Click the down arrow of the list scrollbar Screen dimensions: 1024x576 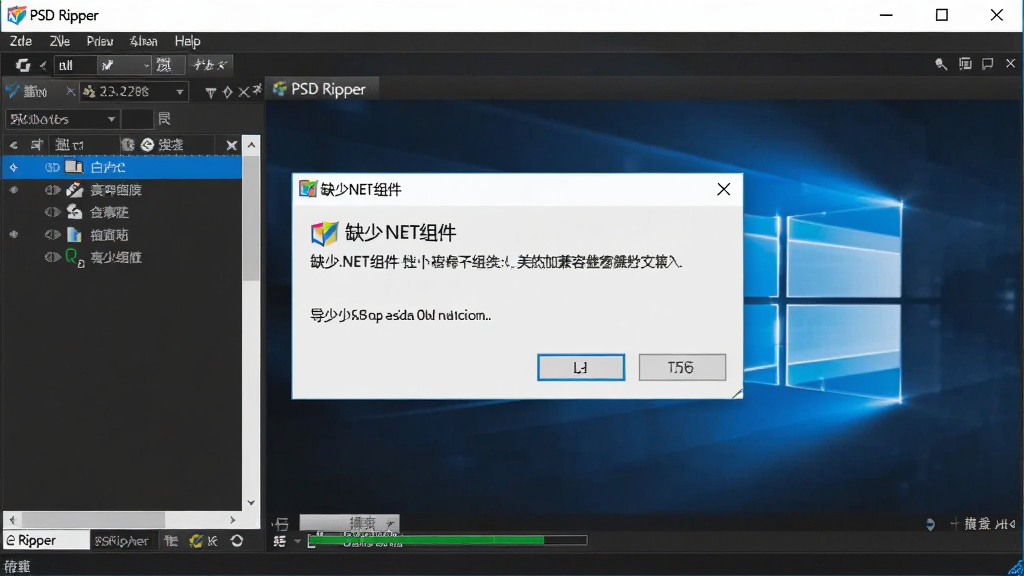(x=251, y=502)
